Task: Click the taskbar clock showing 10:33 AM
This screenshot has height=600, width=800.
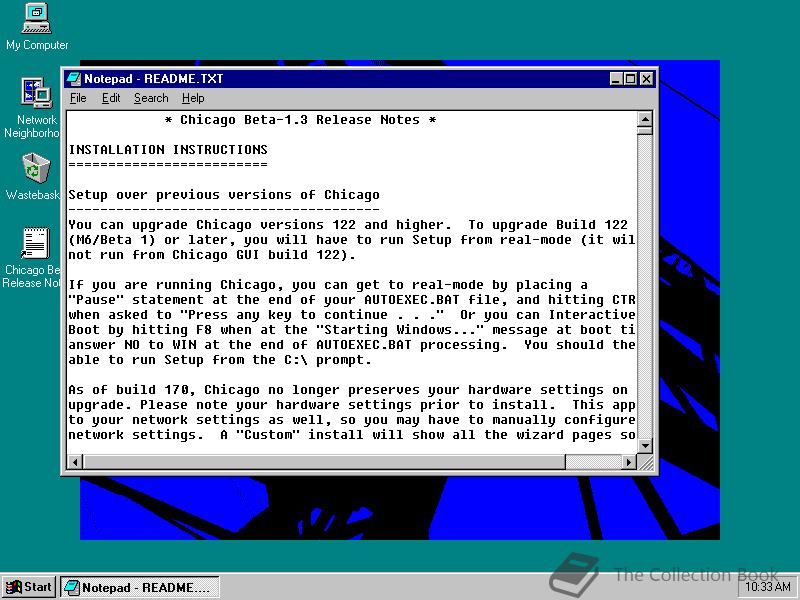Action: pos(768,587)
